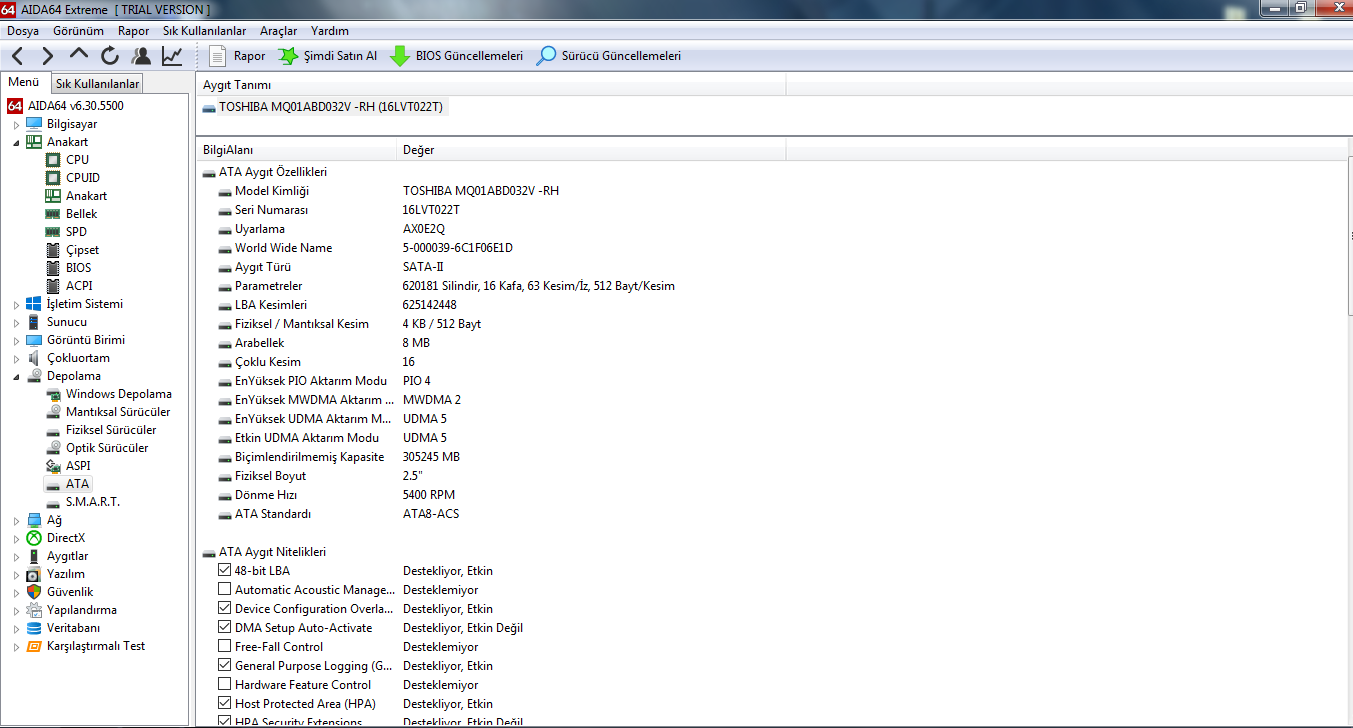Go back with the left arrow toolbar icon

18,56
